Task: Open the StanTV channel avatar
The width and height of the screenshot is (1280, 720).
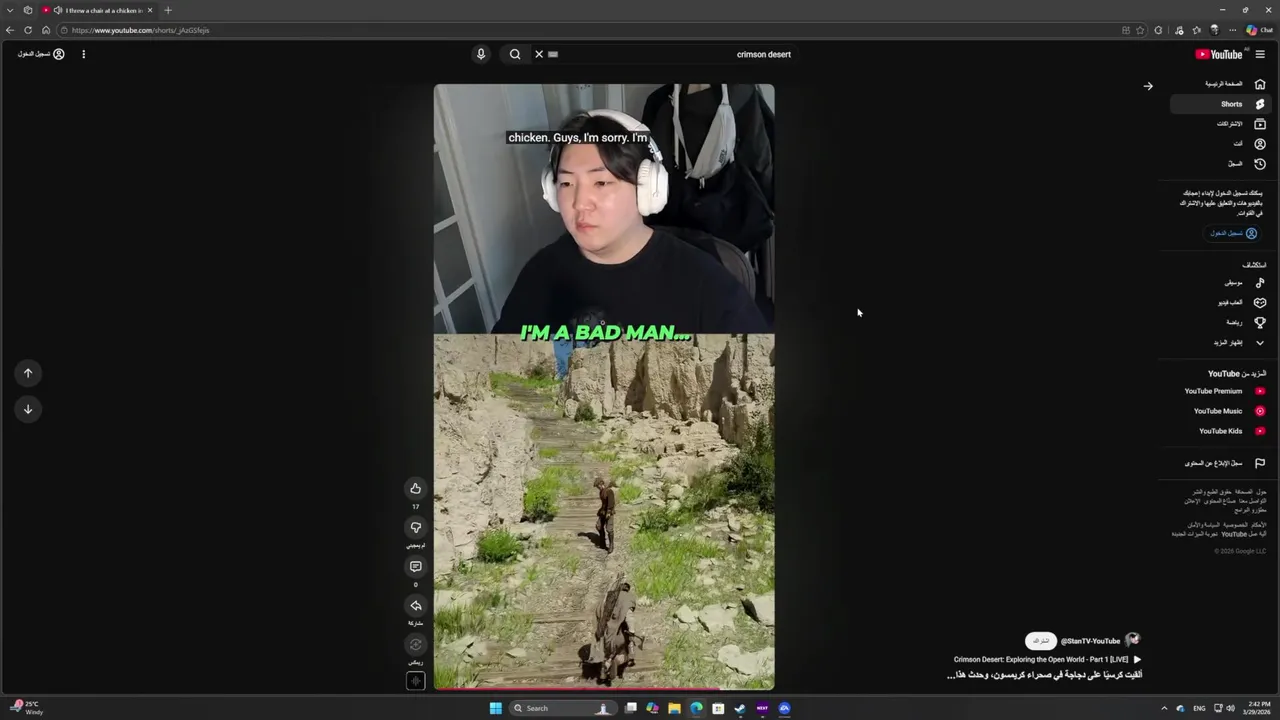Action: (1132, 640)
